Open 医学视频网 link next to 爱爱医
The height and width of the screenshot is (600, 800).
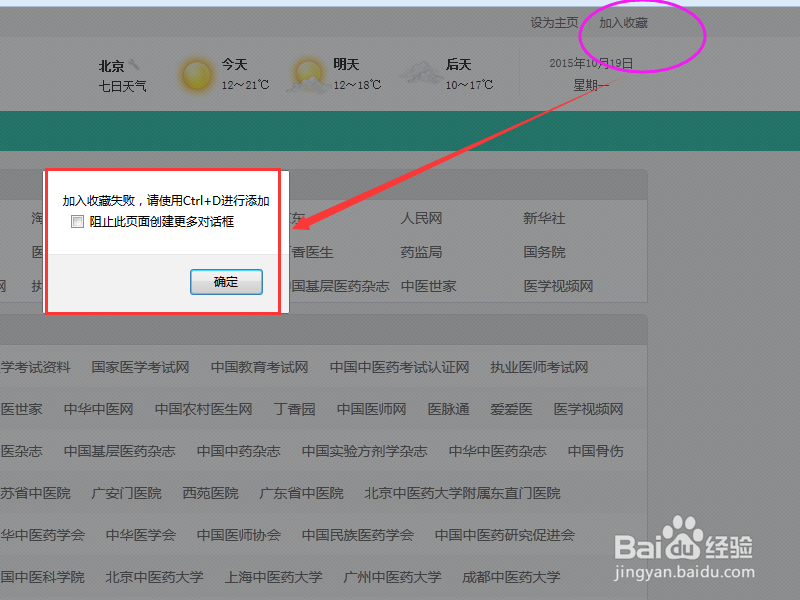pyautogui.click(x=588, y=409)
